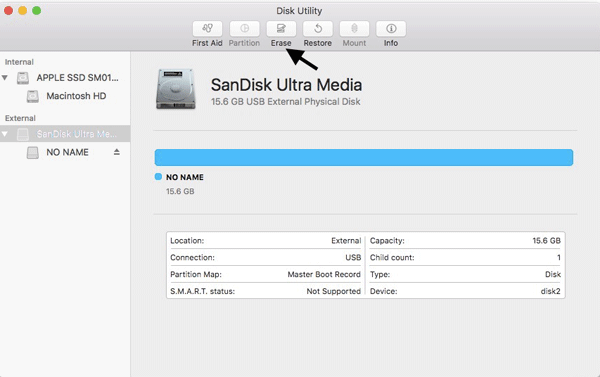Click the First Aid label
The height and width of the screenshot is (377, 600).
click(207, 43)
